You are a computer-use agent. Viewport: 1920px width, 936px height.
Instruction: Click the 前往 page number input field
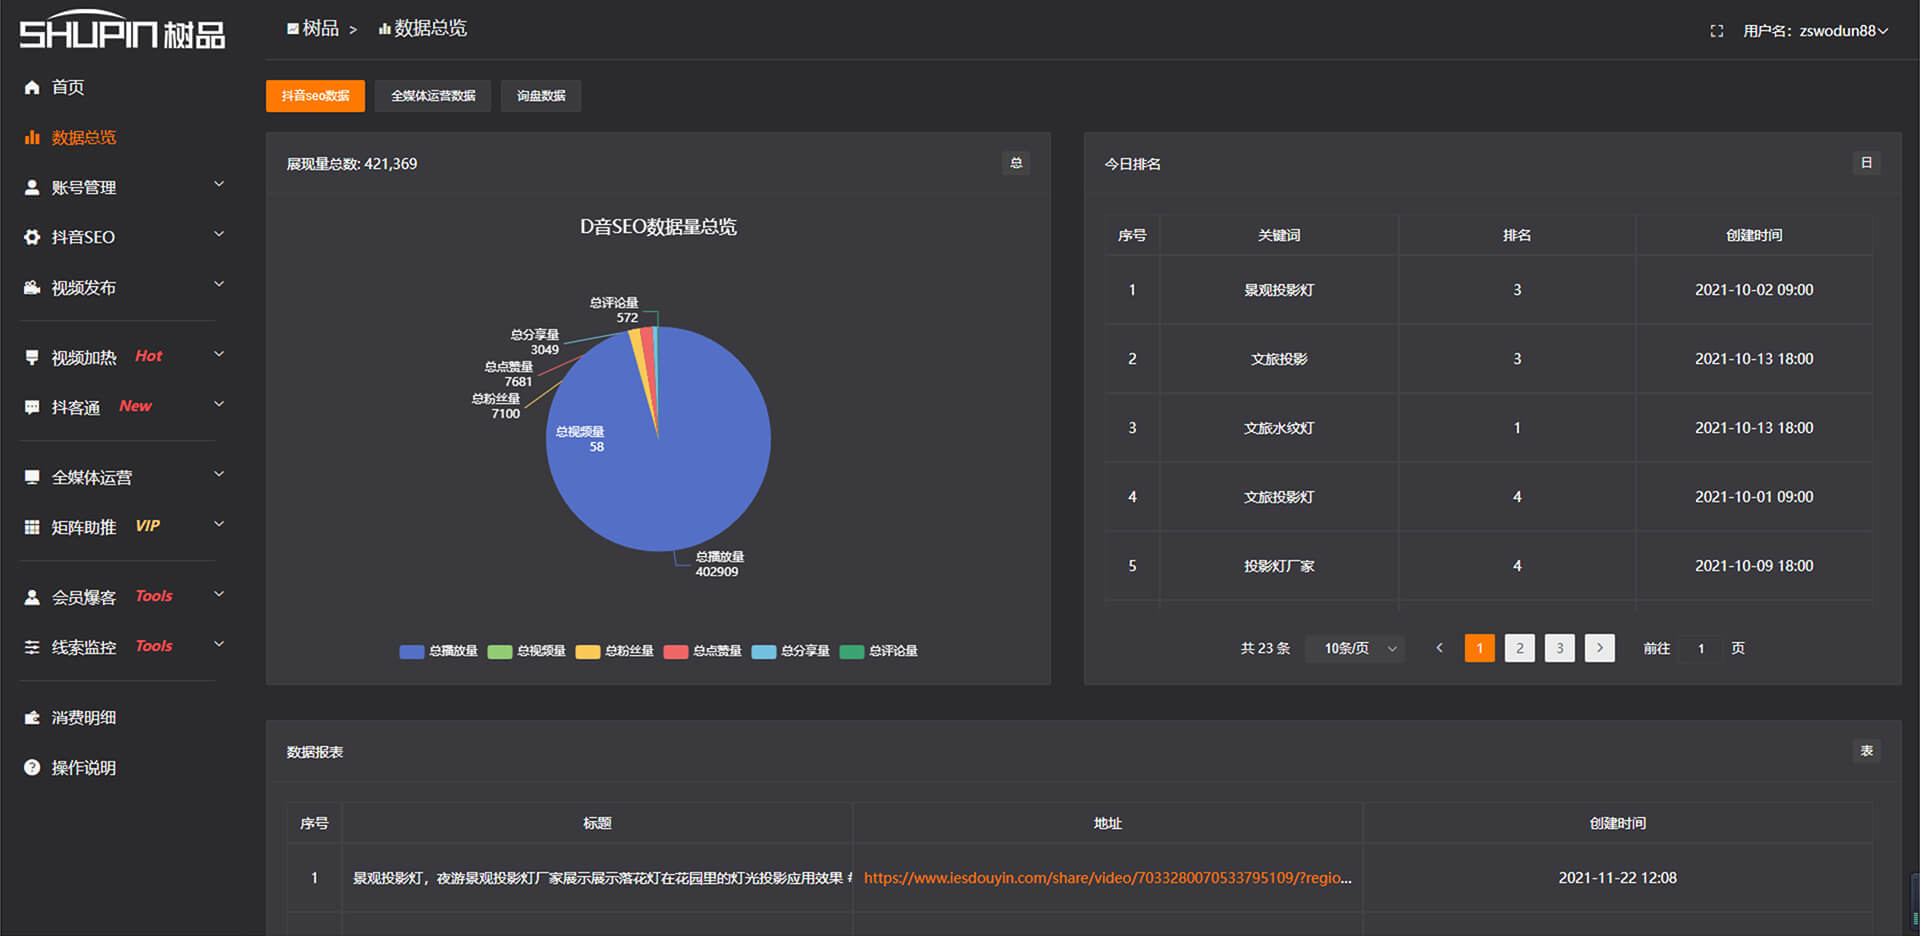pyautogui.click(x=1701, y=649)
